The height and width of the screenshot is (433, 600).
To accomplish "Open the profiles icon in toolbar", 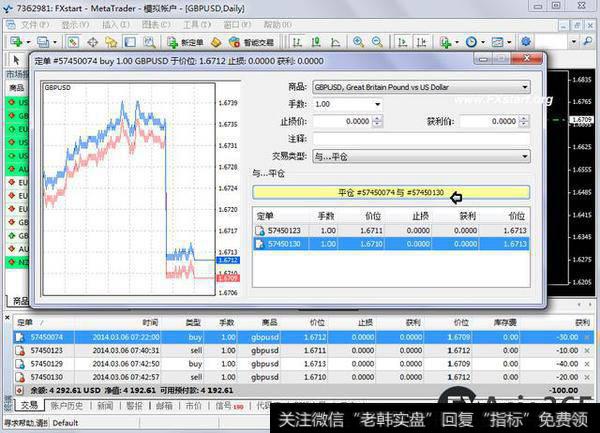I will (x=43, y=42).
